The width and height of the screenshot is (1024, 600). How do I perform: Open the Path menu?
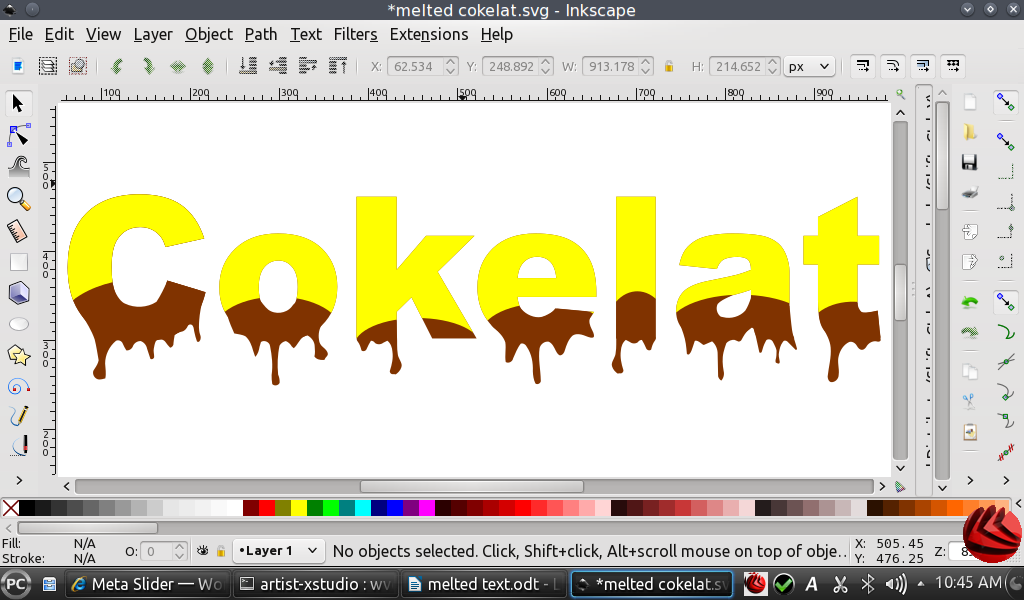pyautogui.click(x=261, y=34)
